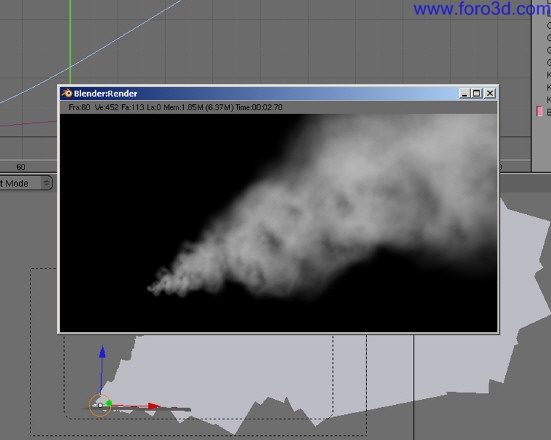Click the orange-circled object origin
Viewport: 551px width, 440px height.
coord(100,406)
